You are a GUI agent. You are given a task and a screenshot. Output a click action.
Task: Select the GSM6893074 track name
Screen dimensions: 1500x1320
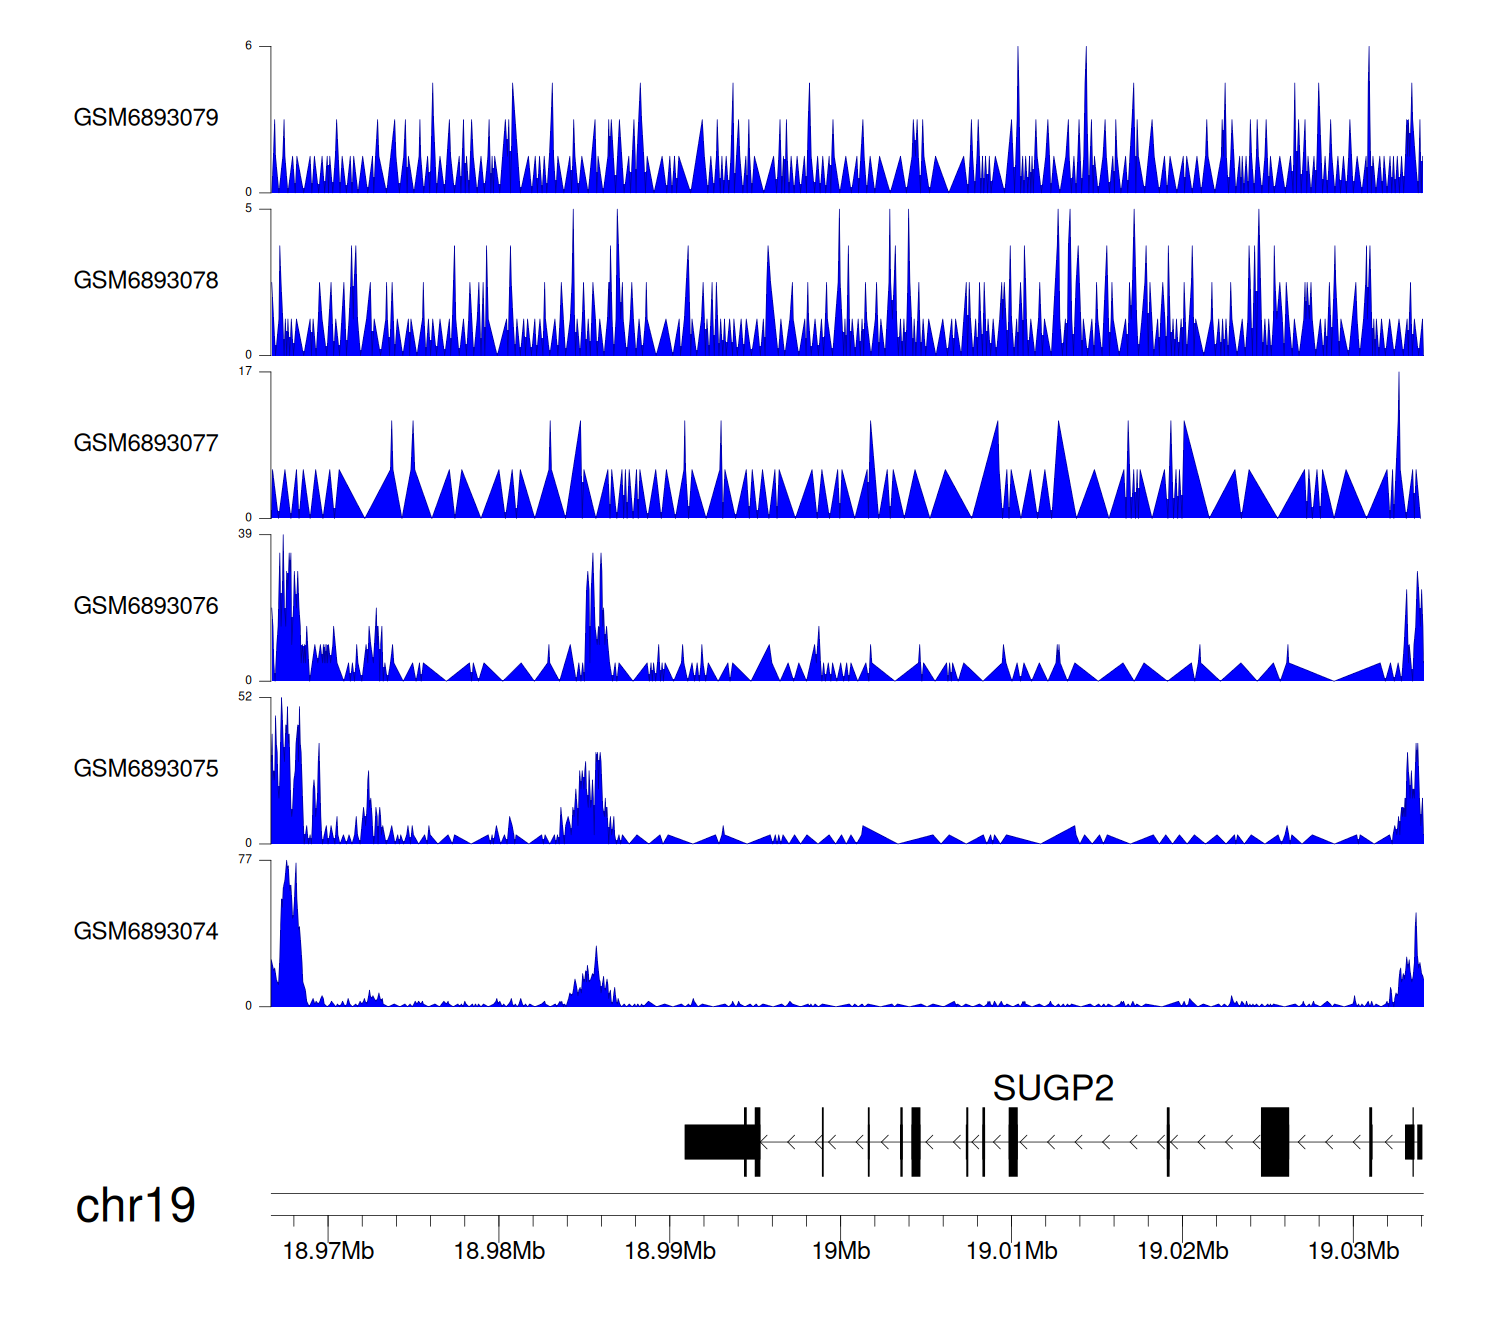pos(146,932)
